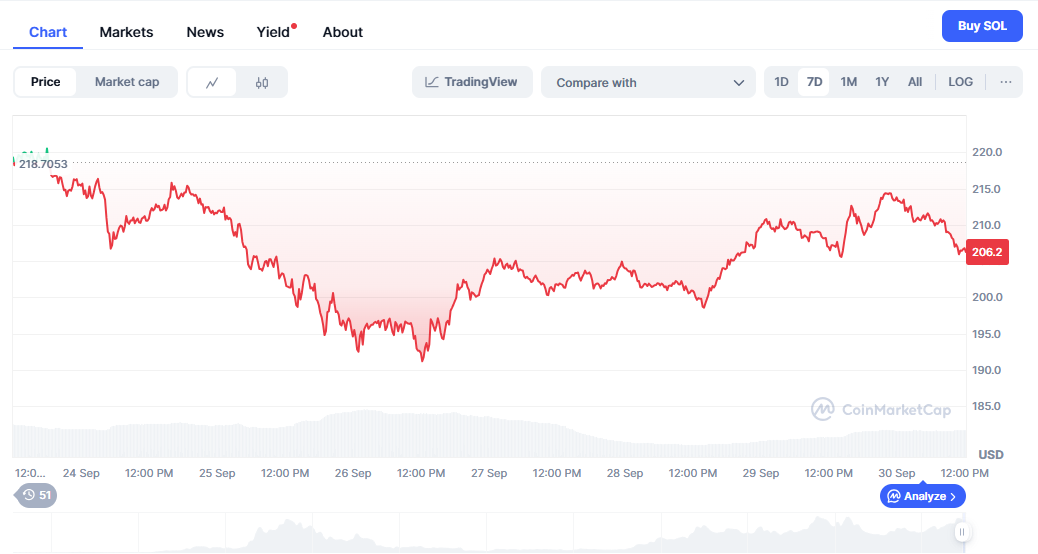Click the 206.2 current price label

click(x=987, y=252)
